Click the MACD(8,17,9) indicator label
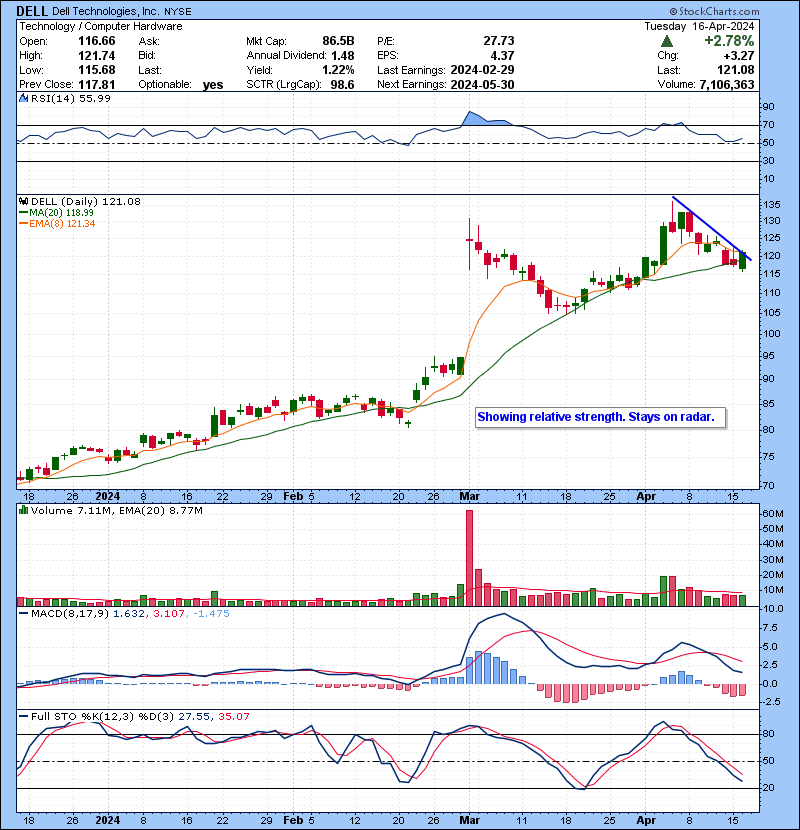This screenshot has width=800, height=830. tap(70, 614)
